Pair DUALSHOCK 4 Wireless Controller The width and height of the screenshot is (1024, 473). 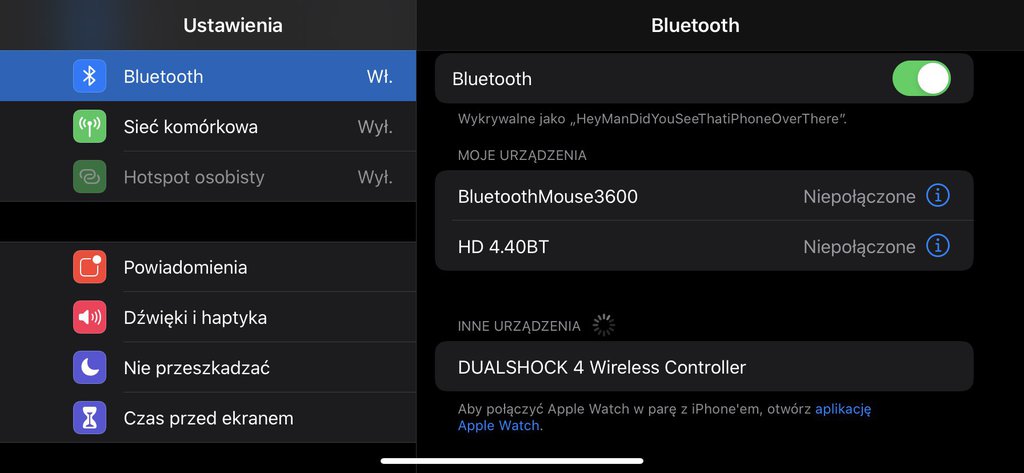[x=704, y=367]
